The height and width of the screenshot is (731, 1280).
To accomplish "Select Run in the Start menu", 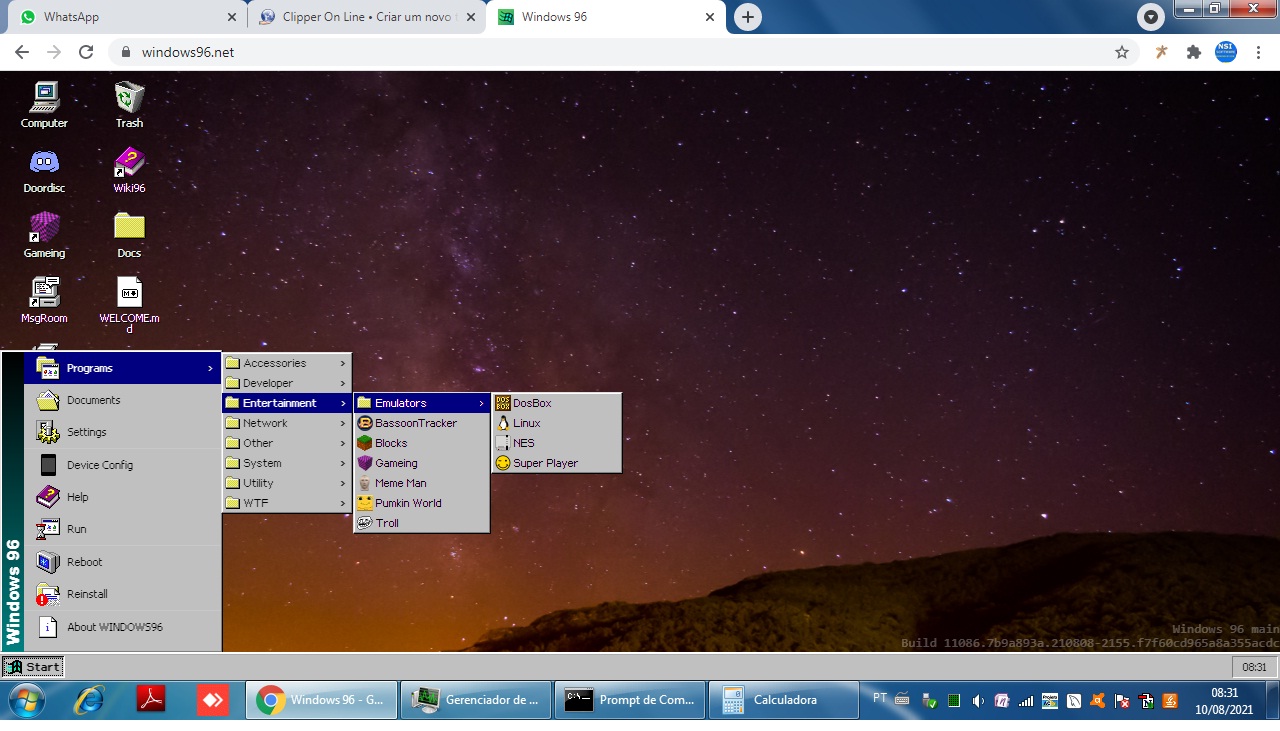I will (123, 529).
